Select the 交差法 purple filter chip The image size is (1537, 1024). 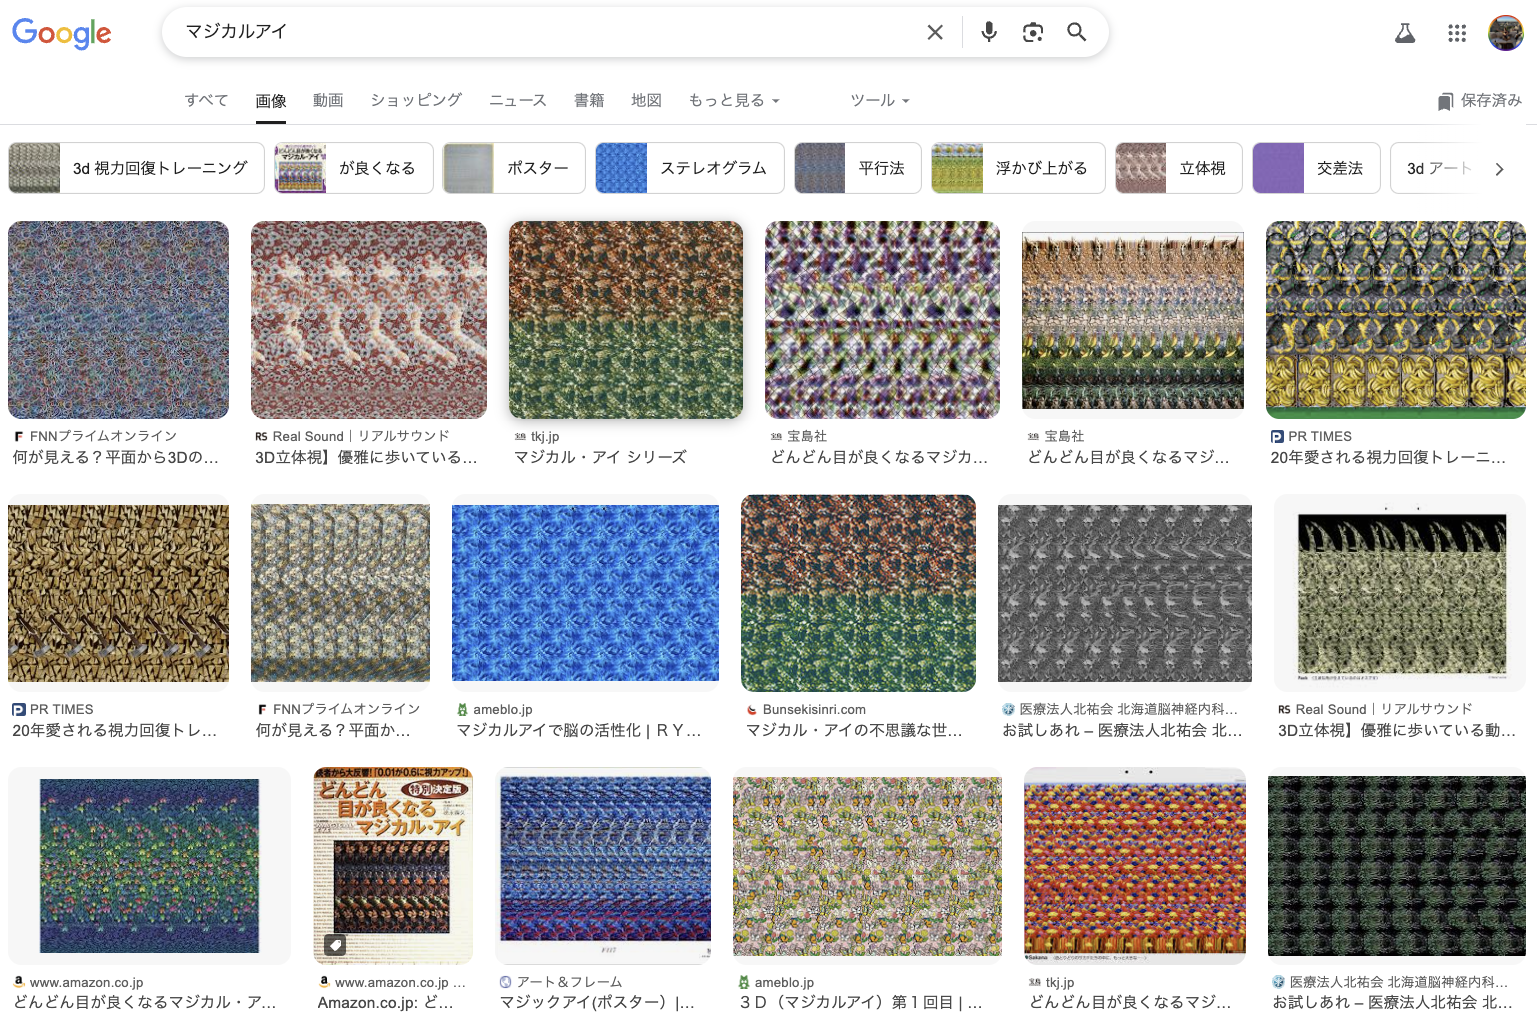point(1315,168)
